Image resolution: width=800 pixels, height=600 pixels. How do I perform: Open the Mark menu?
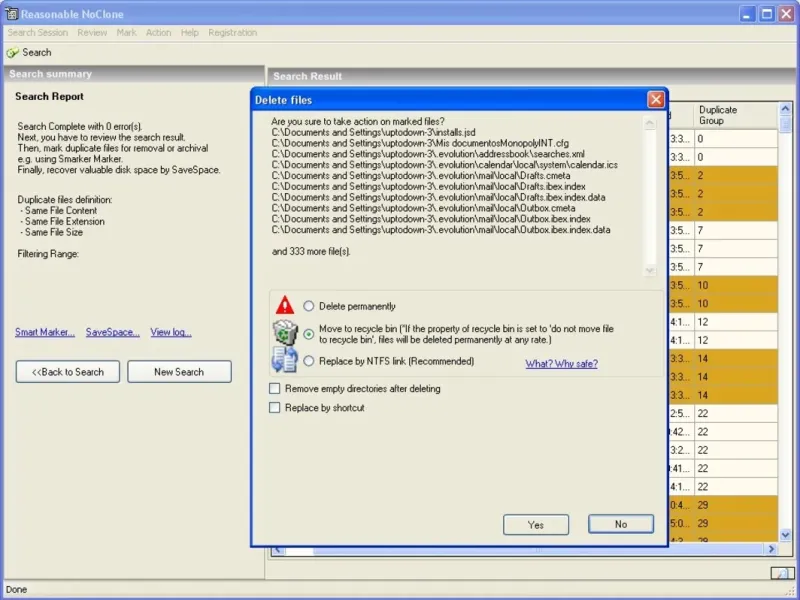click(x=127, y=33)
